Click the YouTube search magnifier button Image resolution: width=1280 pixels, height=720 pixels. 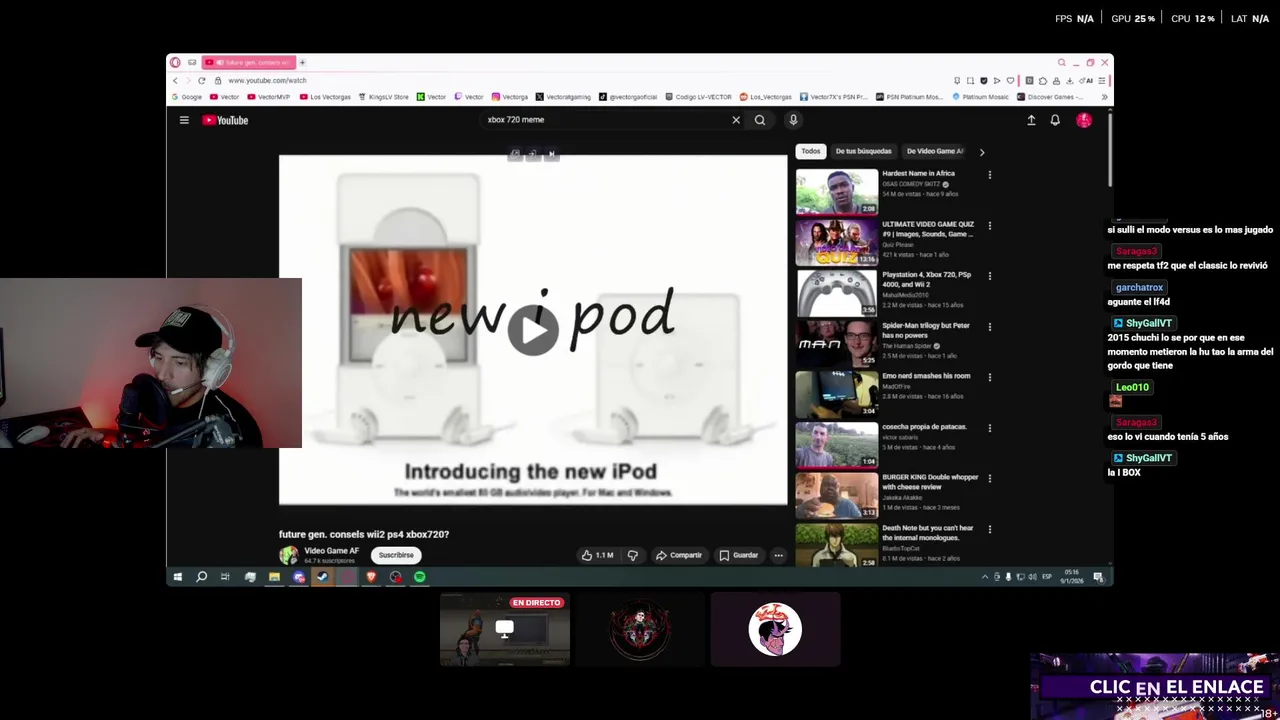click(x=760, y=120)
